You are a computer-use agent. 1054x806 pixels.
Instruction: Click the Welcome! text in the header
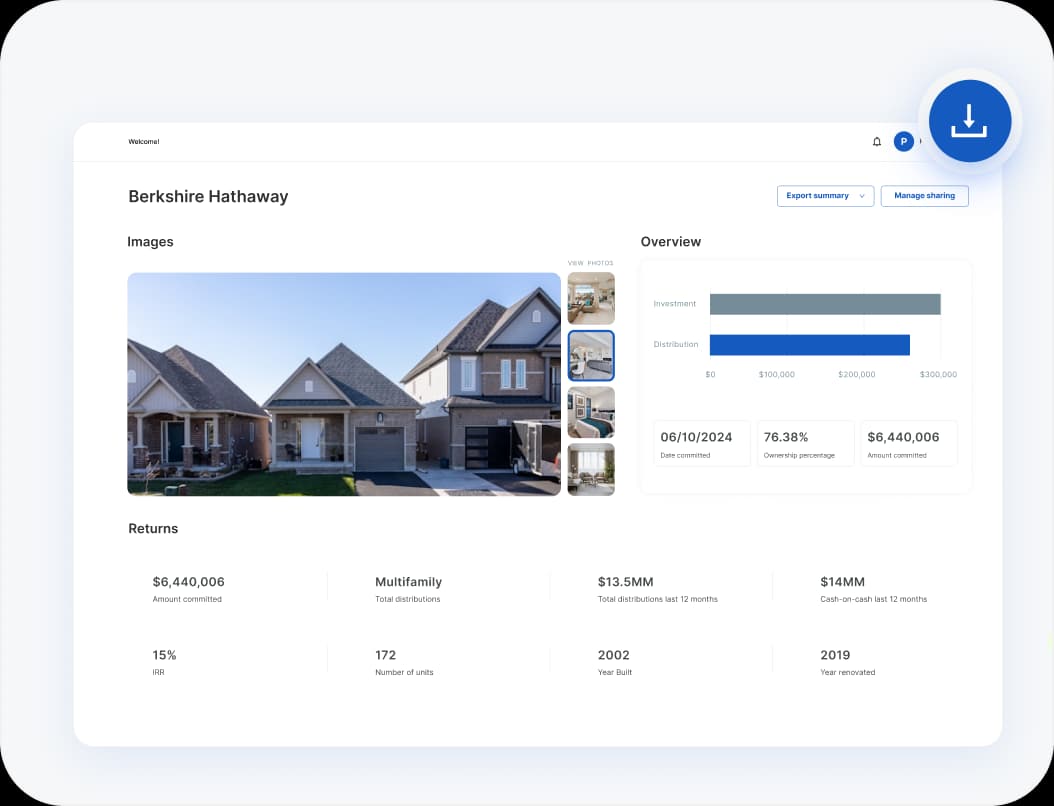[x=143, y=142]
